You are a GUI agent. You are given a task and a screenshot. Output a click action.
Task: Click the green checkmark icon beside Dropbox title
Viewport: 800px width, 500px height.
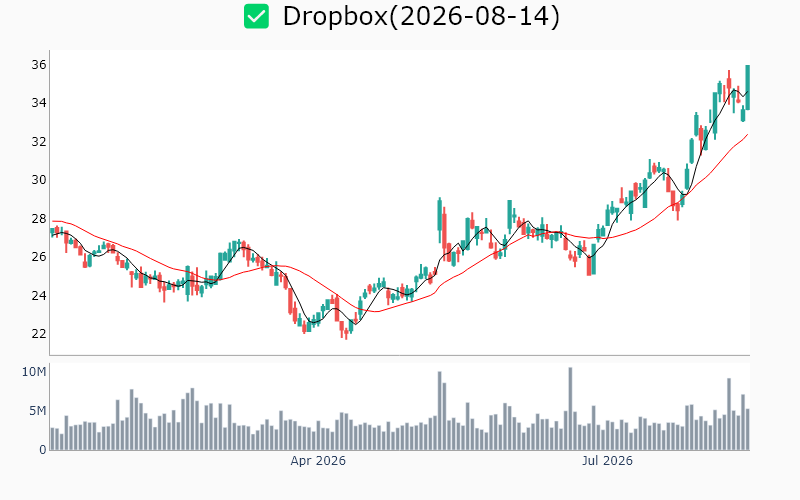coord(256,16)
